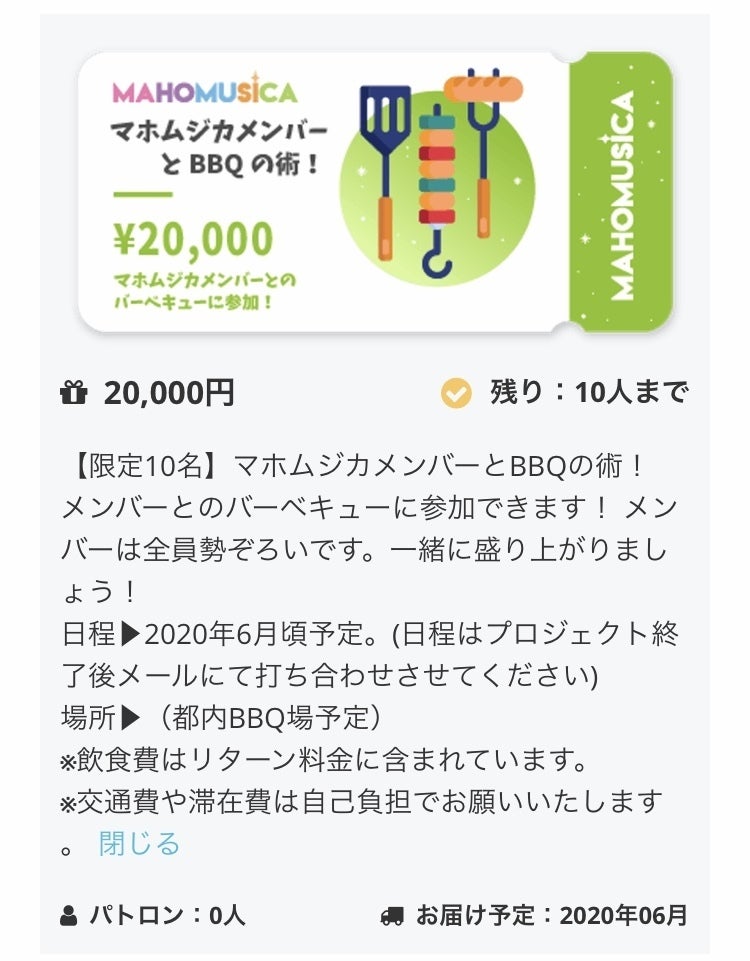The height and width of the screenshot is (961, 750).
Task: Click お届け予定：2020年06月 delivery date
Action: [x=551, y=914]
